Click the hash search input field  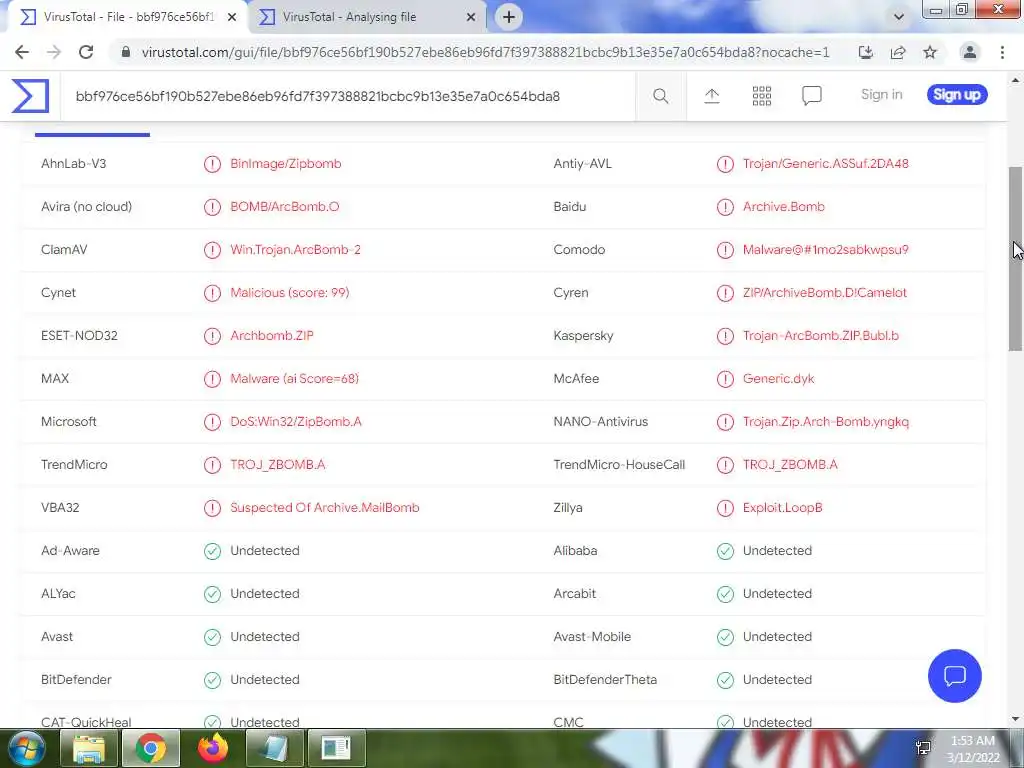click(347, 96)
